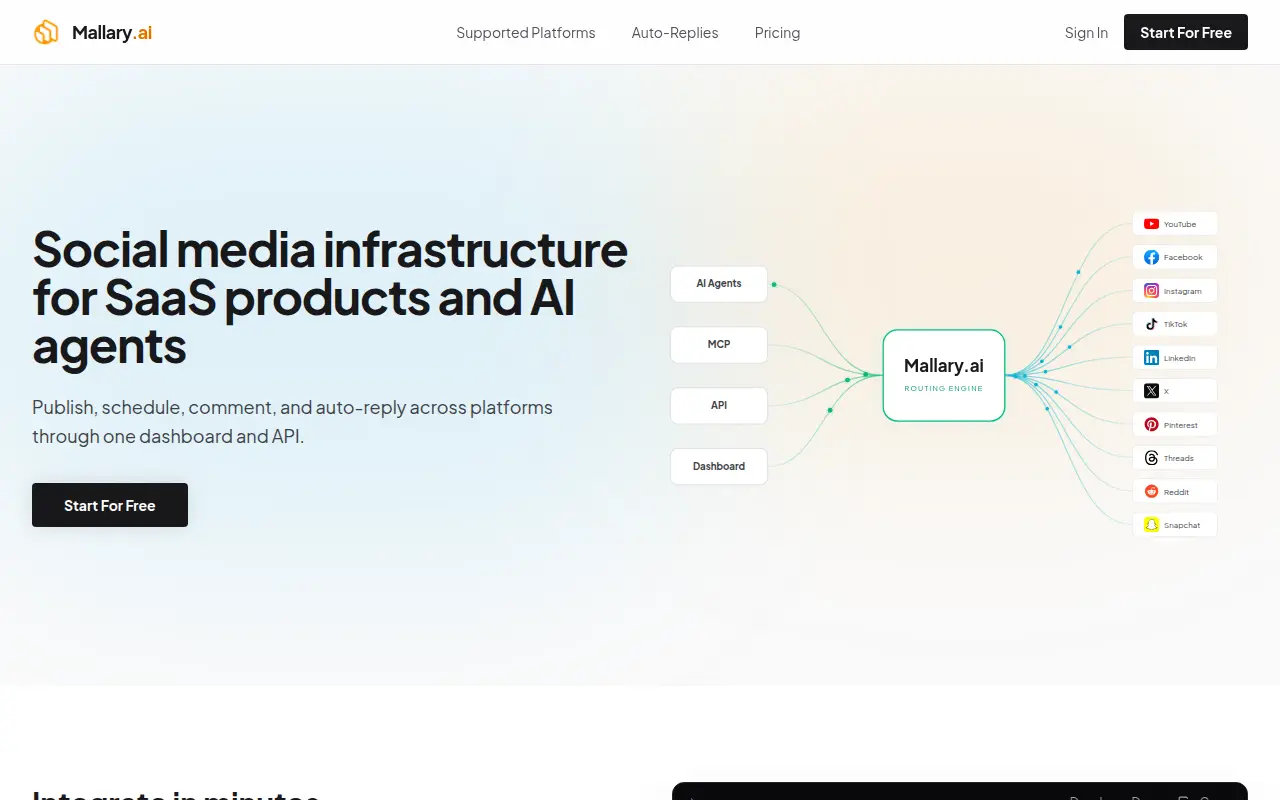Click the YouTube icon in the diagram
Image resolution: width=1280 pixels, height=800 pixels.
(x=1151, y=224)
